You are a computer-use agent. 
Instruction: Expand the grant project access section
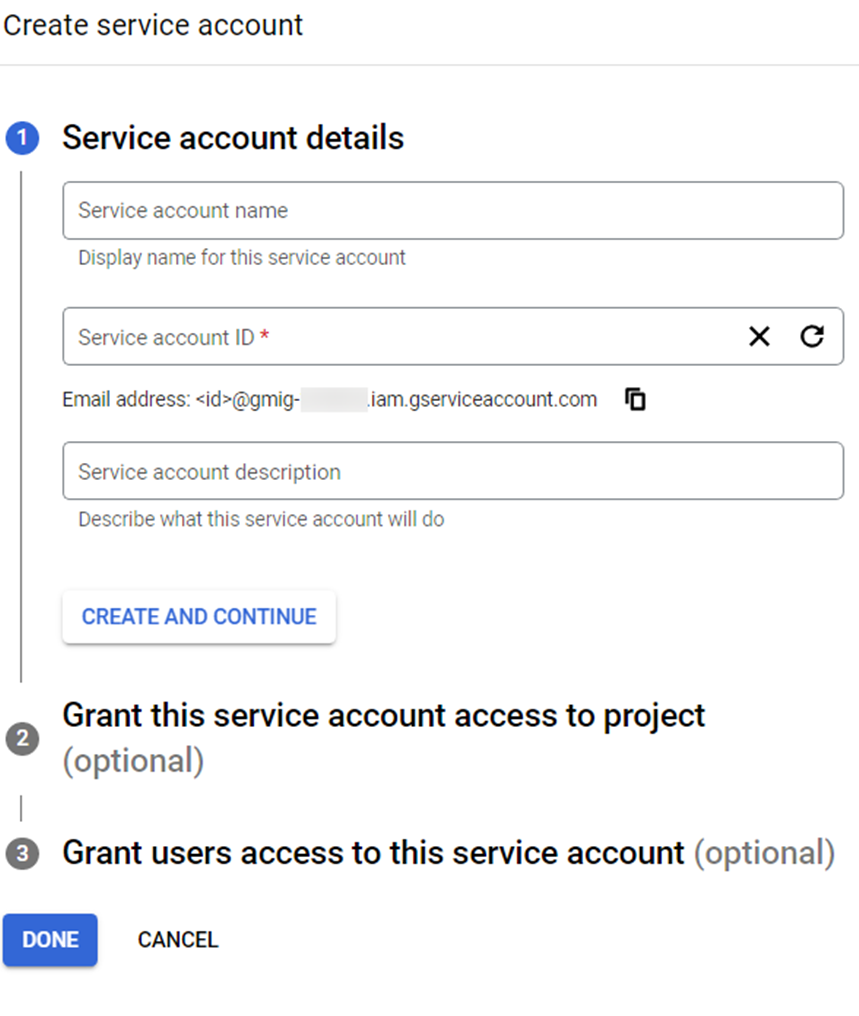pyautogui.click(x=384, y=735)
